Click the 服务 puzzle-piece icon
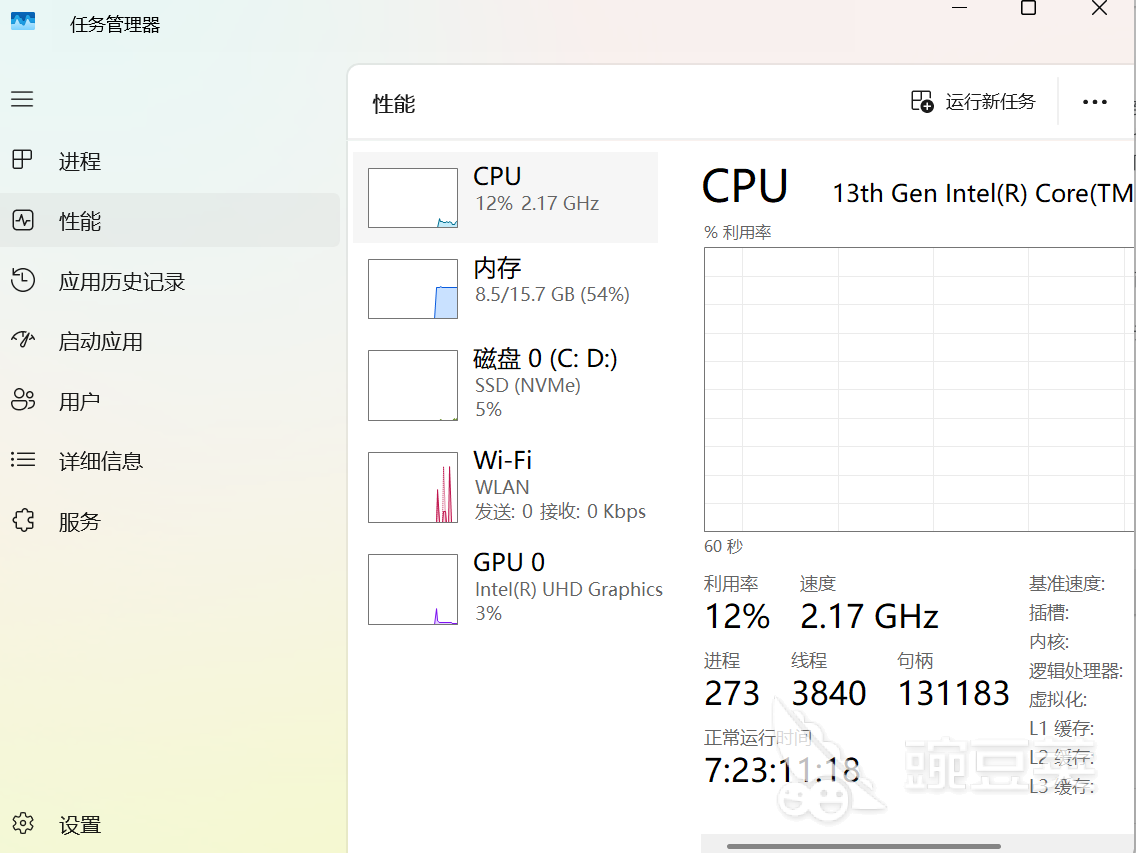Viewport: 1136px width, 853px height. click(x=23, y=520)
